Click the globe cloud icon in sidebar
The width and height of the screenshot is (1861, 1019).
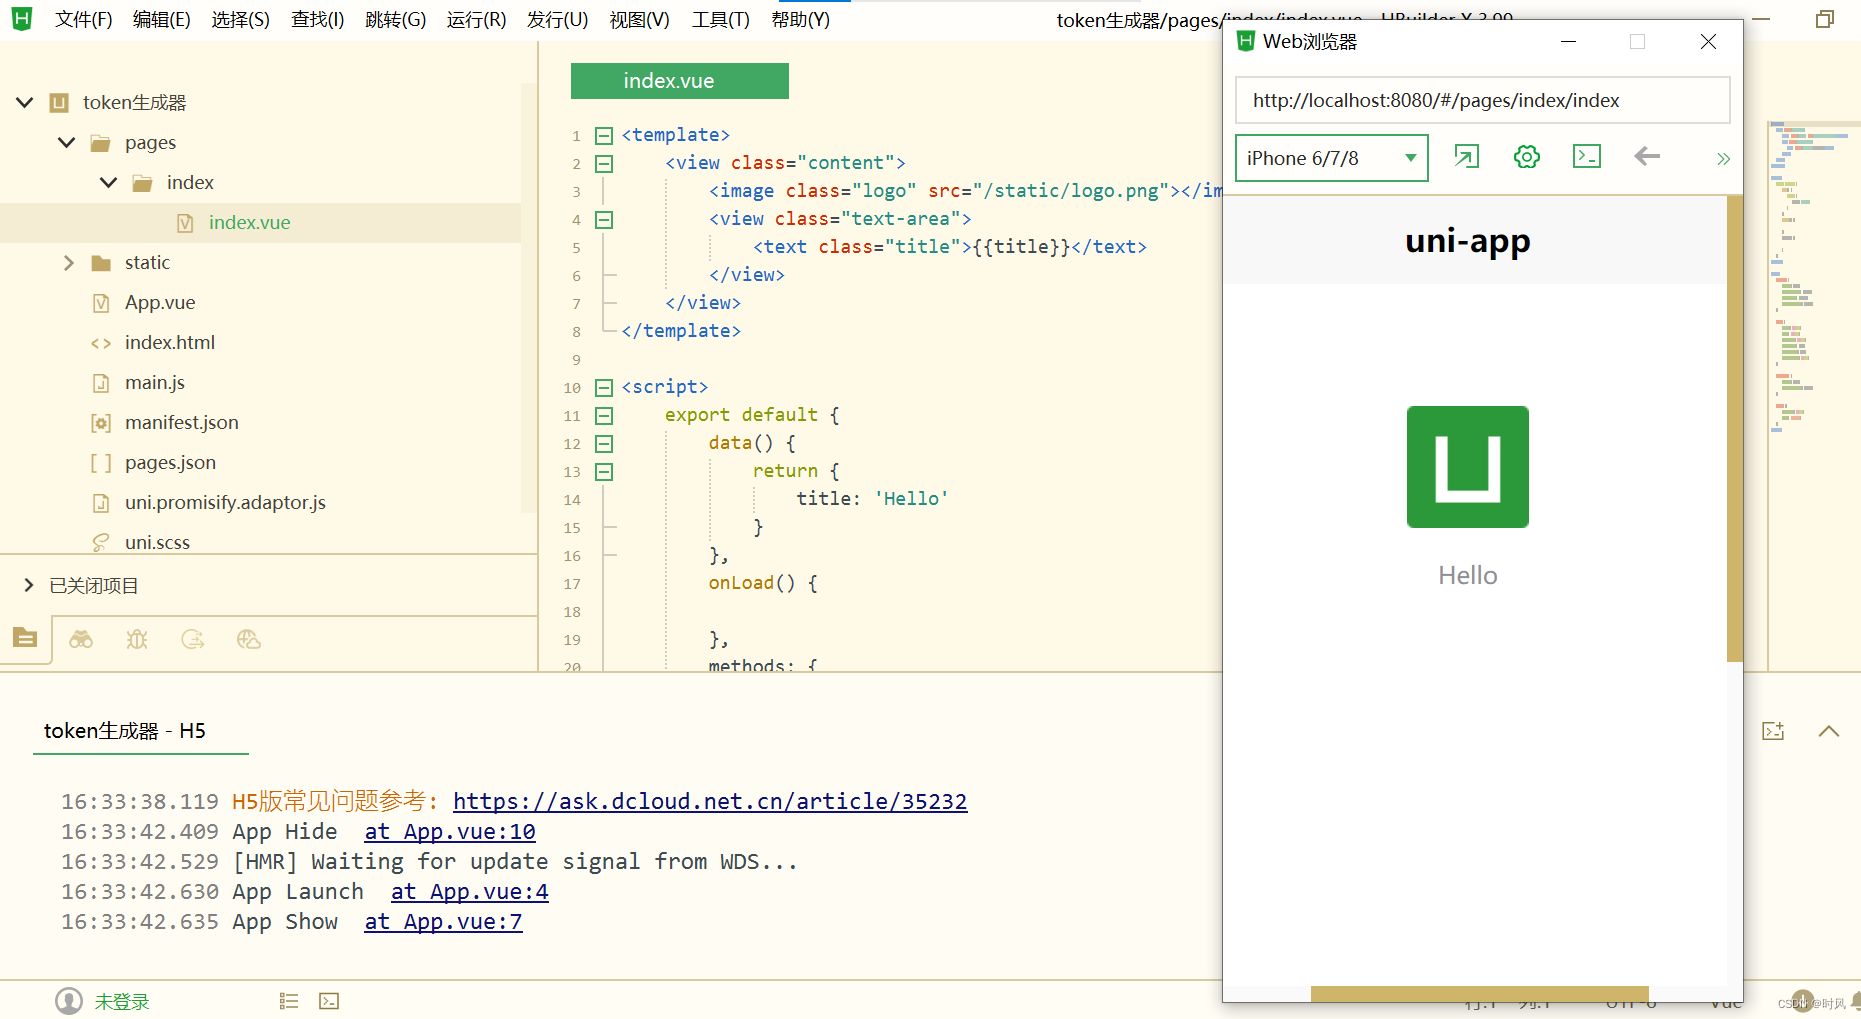pyautogui.click(x=249, y=639)
